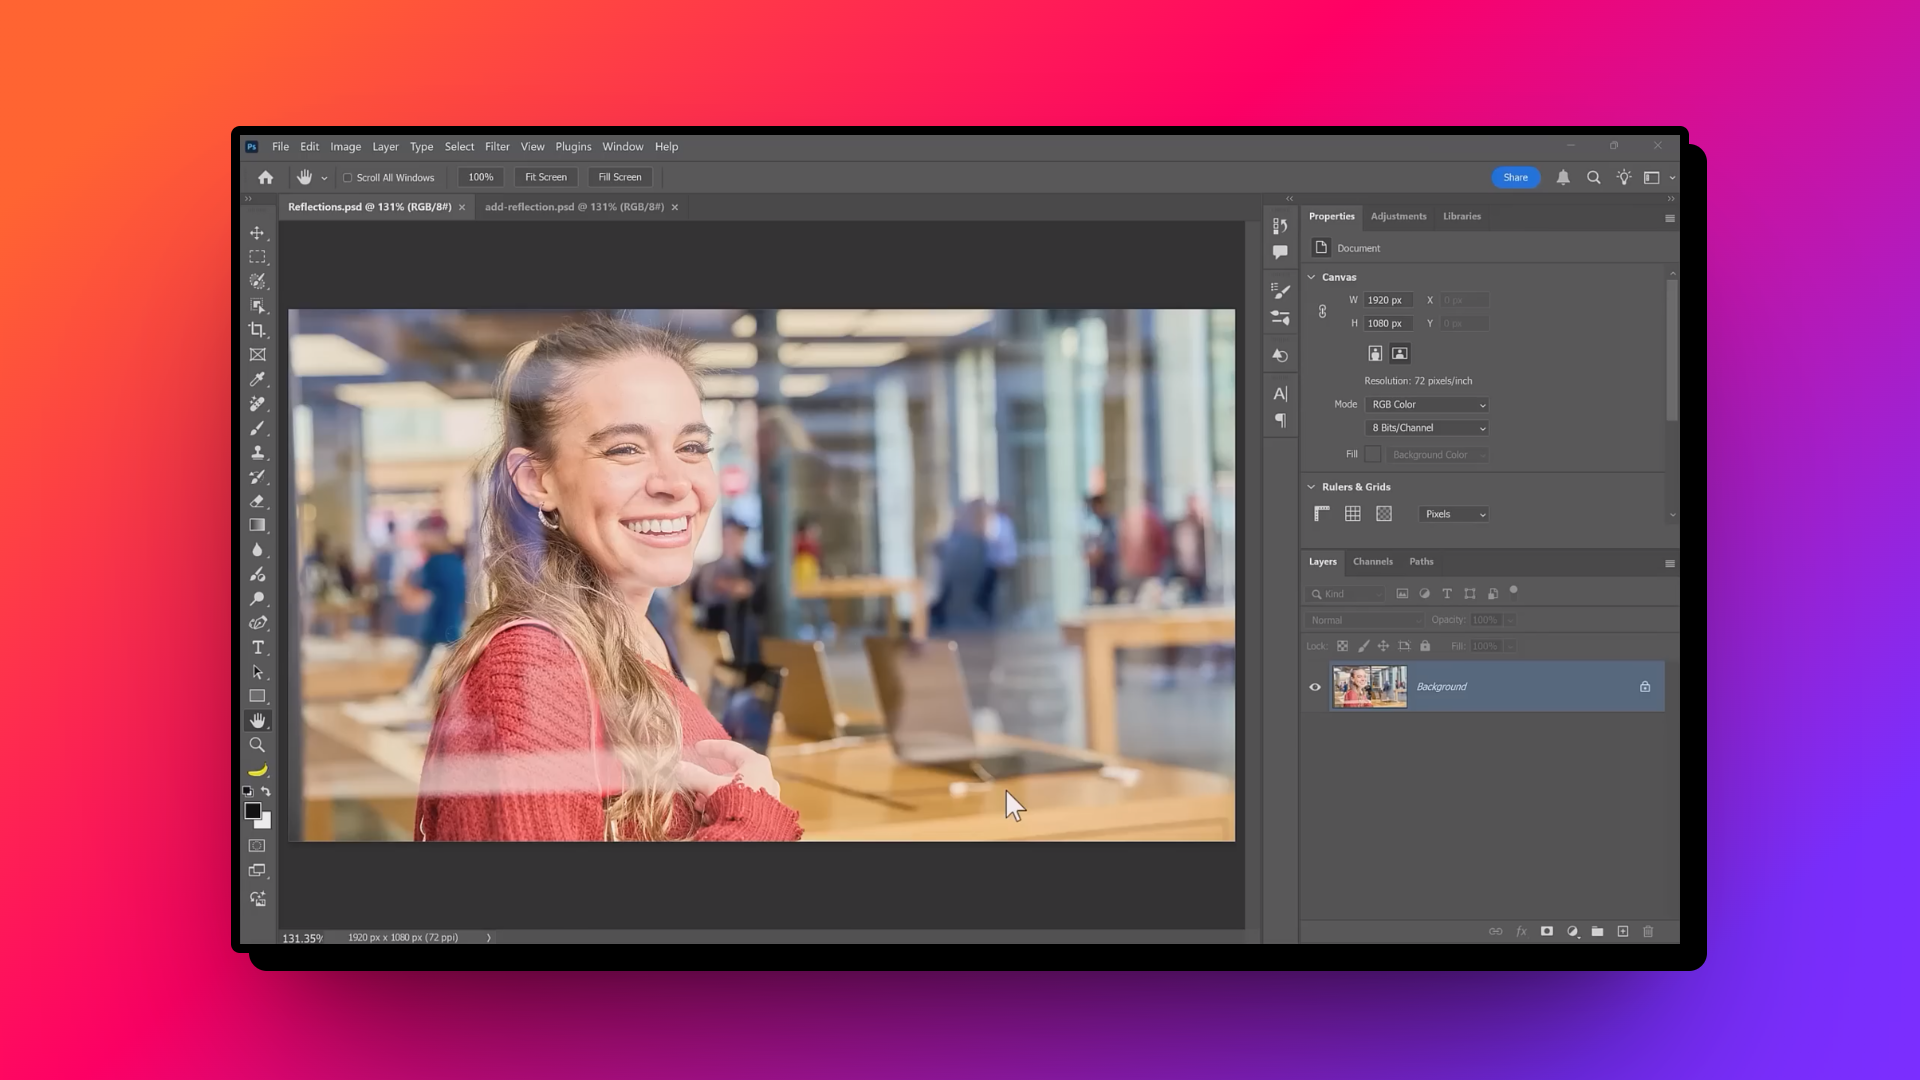1920x1080 pixels.
Task: Hide the Background layer
Action: (1315, 687)
